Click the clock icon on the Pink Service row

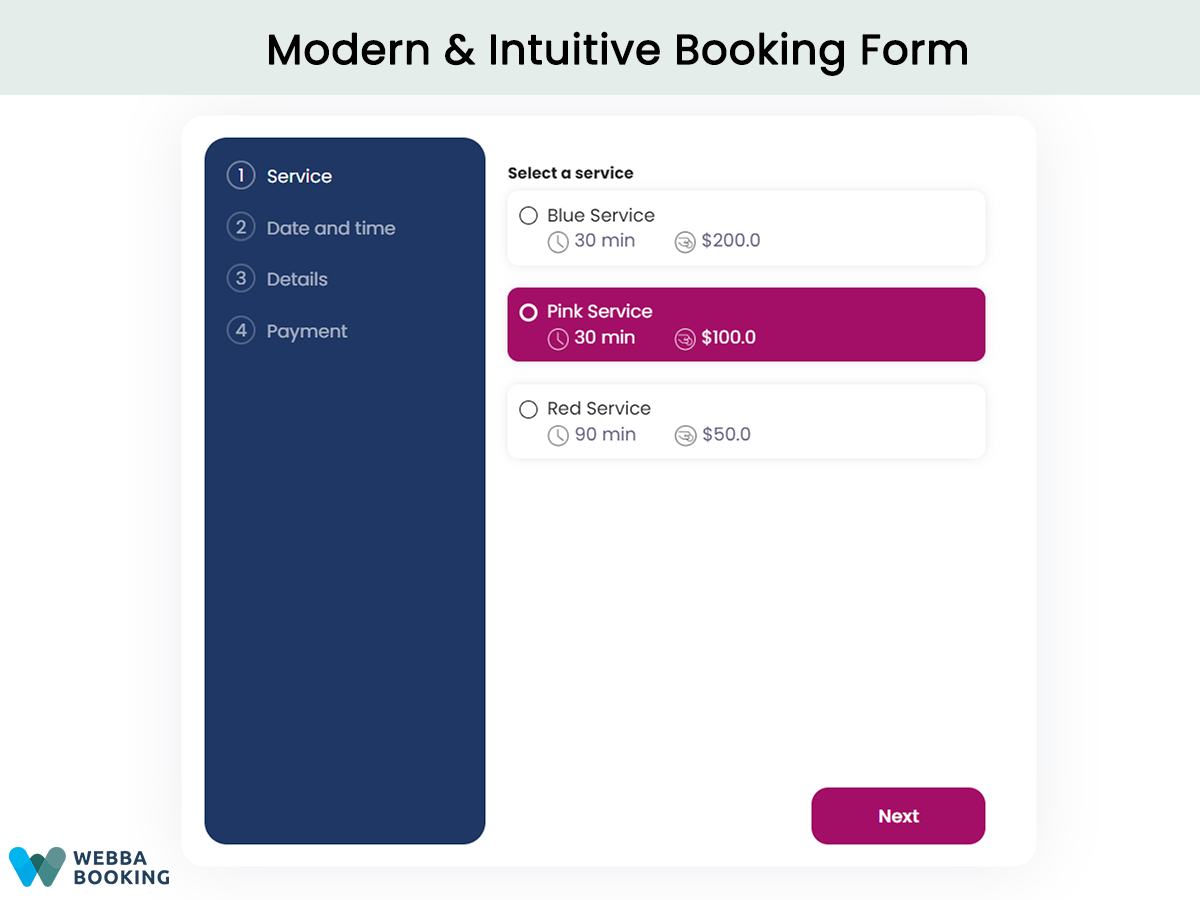pos(558,338)
